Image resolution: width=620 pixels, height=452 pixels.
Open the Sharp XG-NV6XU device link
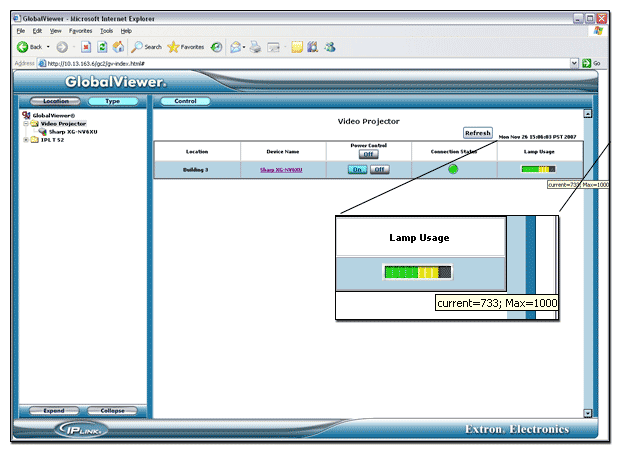coord(281,170)
